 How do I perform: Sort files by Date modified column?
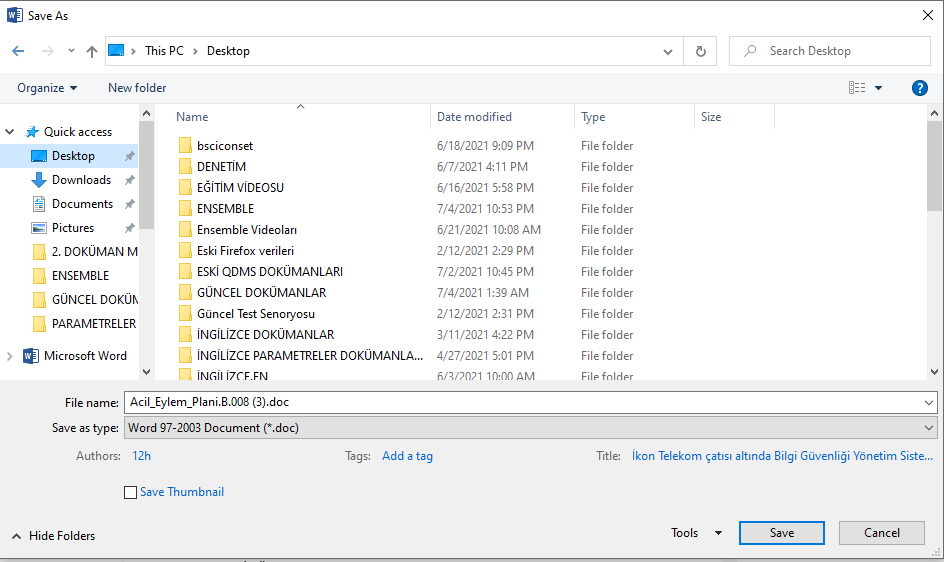[x=474, y=117]
